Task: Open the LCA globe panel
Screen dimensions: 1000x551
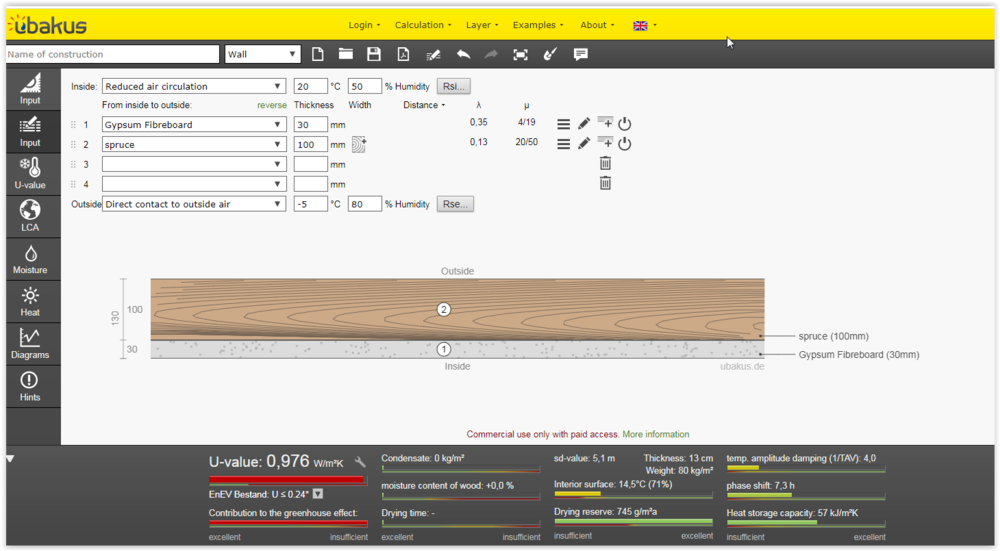Action: click(x=30, y=216)
